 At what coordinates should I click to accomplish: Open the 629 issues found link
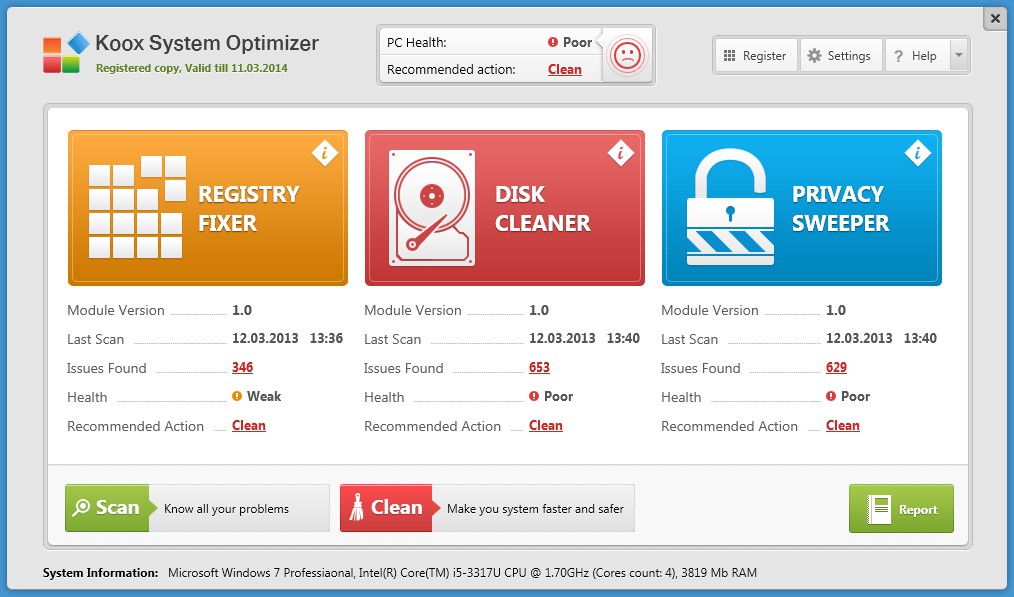(x=836, y=367)
